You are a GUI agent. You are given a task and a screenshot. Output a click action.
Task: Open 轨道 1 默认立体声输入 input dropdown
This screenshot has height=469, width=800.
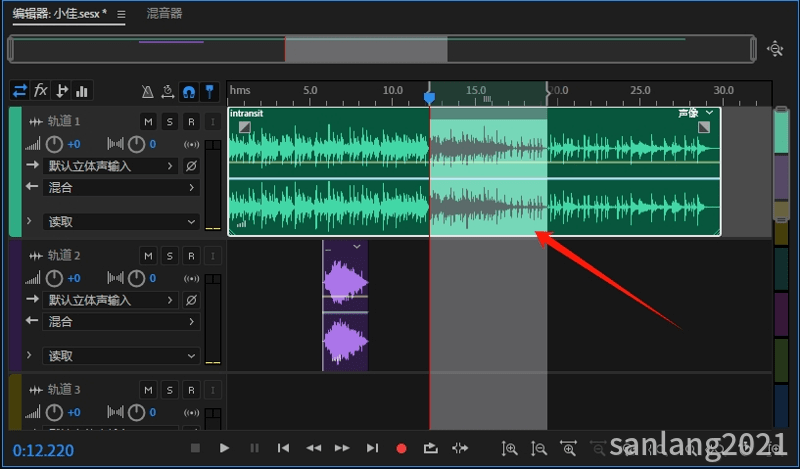[110, 166]
